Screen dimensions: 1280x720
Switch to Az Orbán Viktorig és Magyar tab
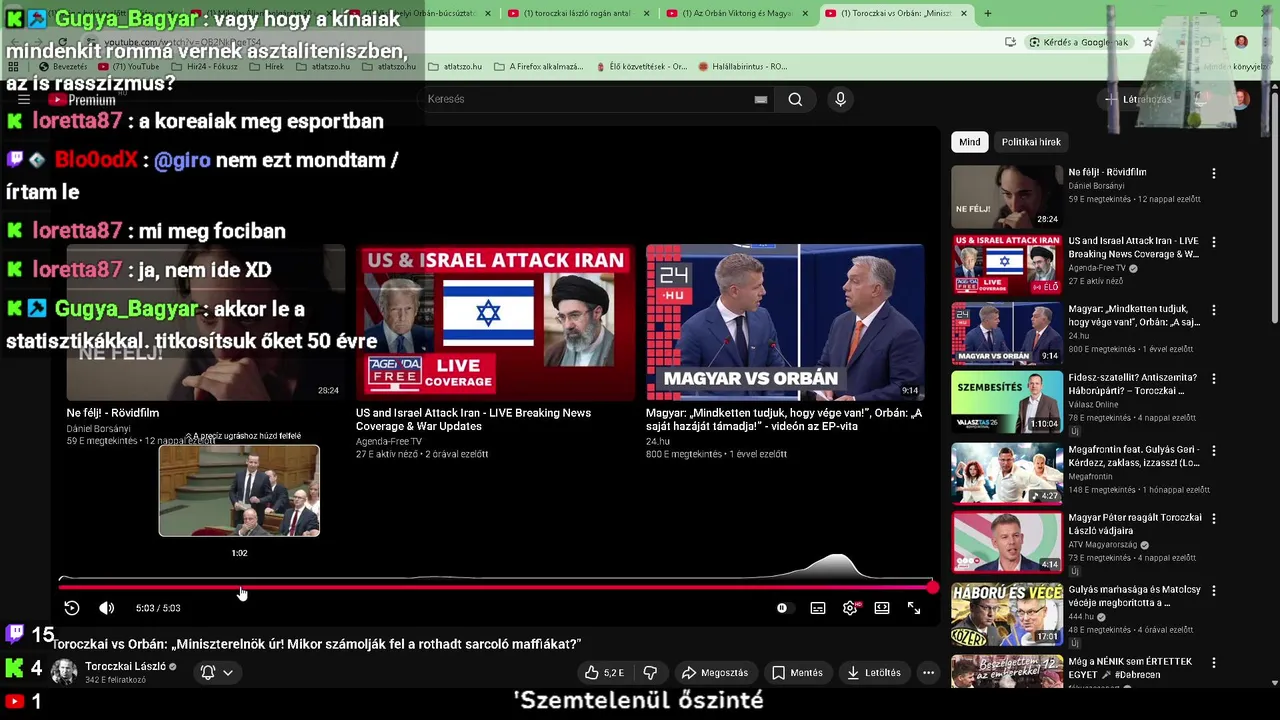[737, 14]
